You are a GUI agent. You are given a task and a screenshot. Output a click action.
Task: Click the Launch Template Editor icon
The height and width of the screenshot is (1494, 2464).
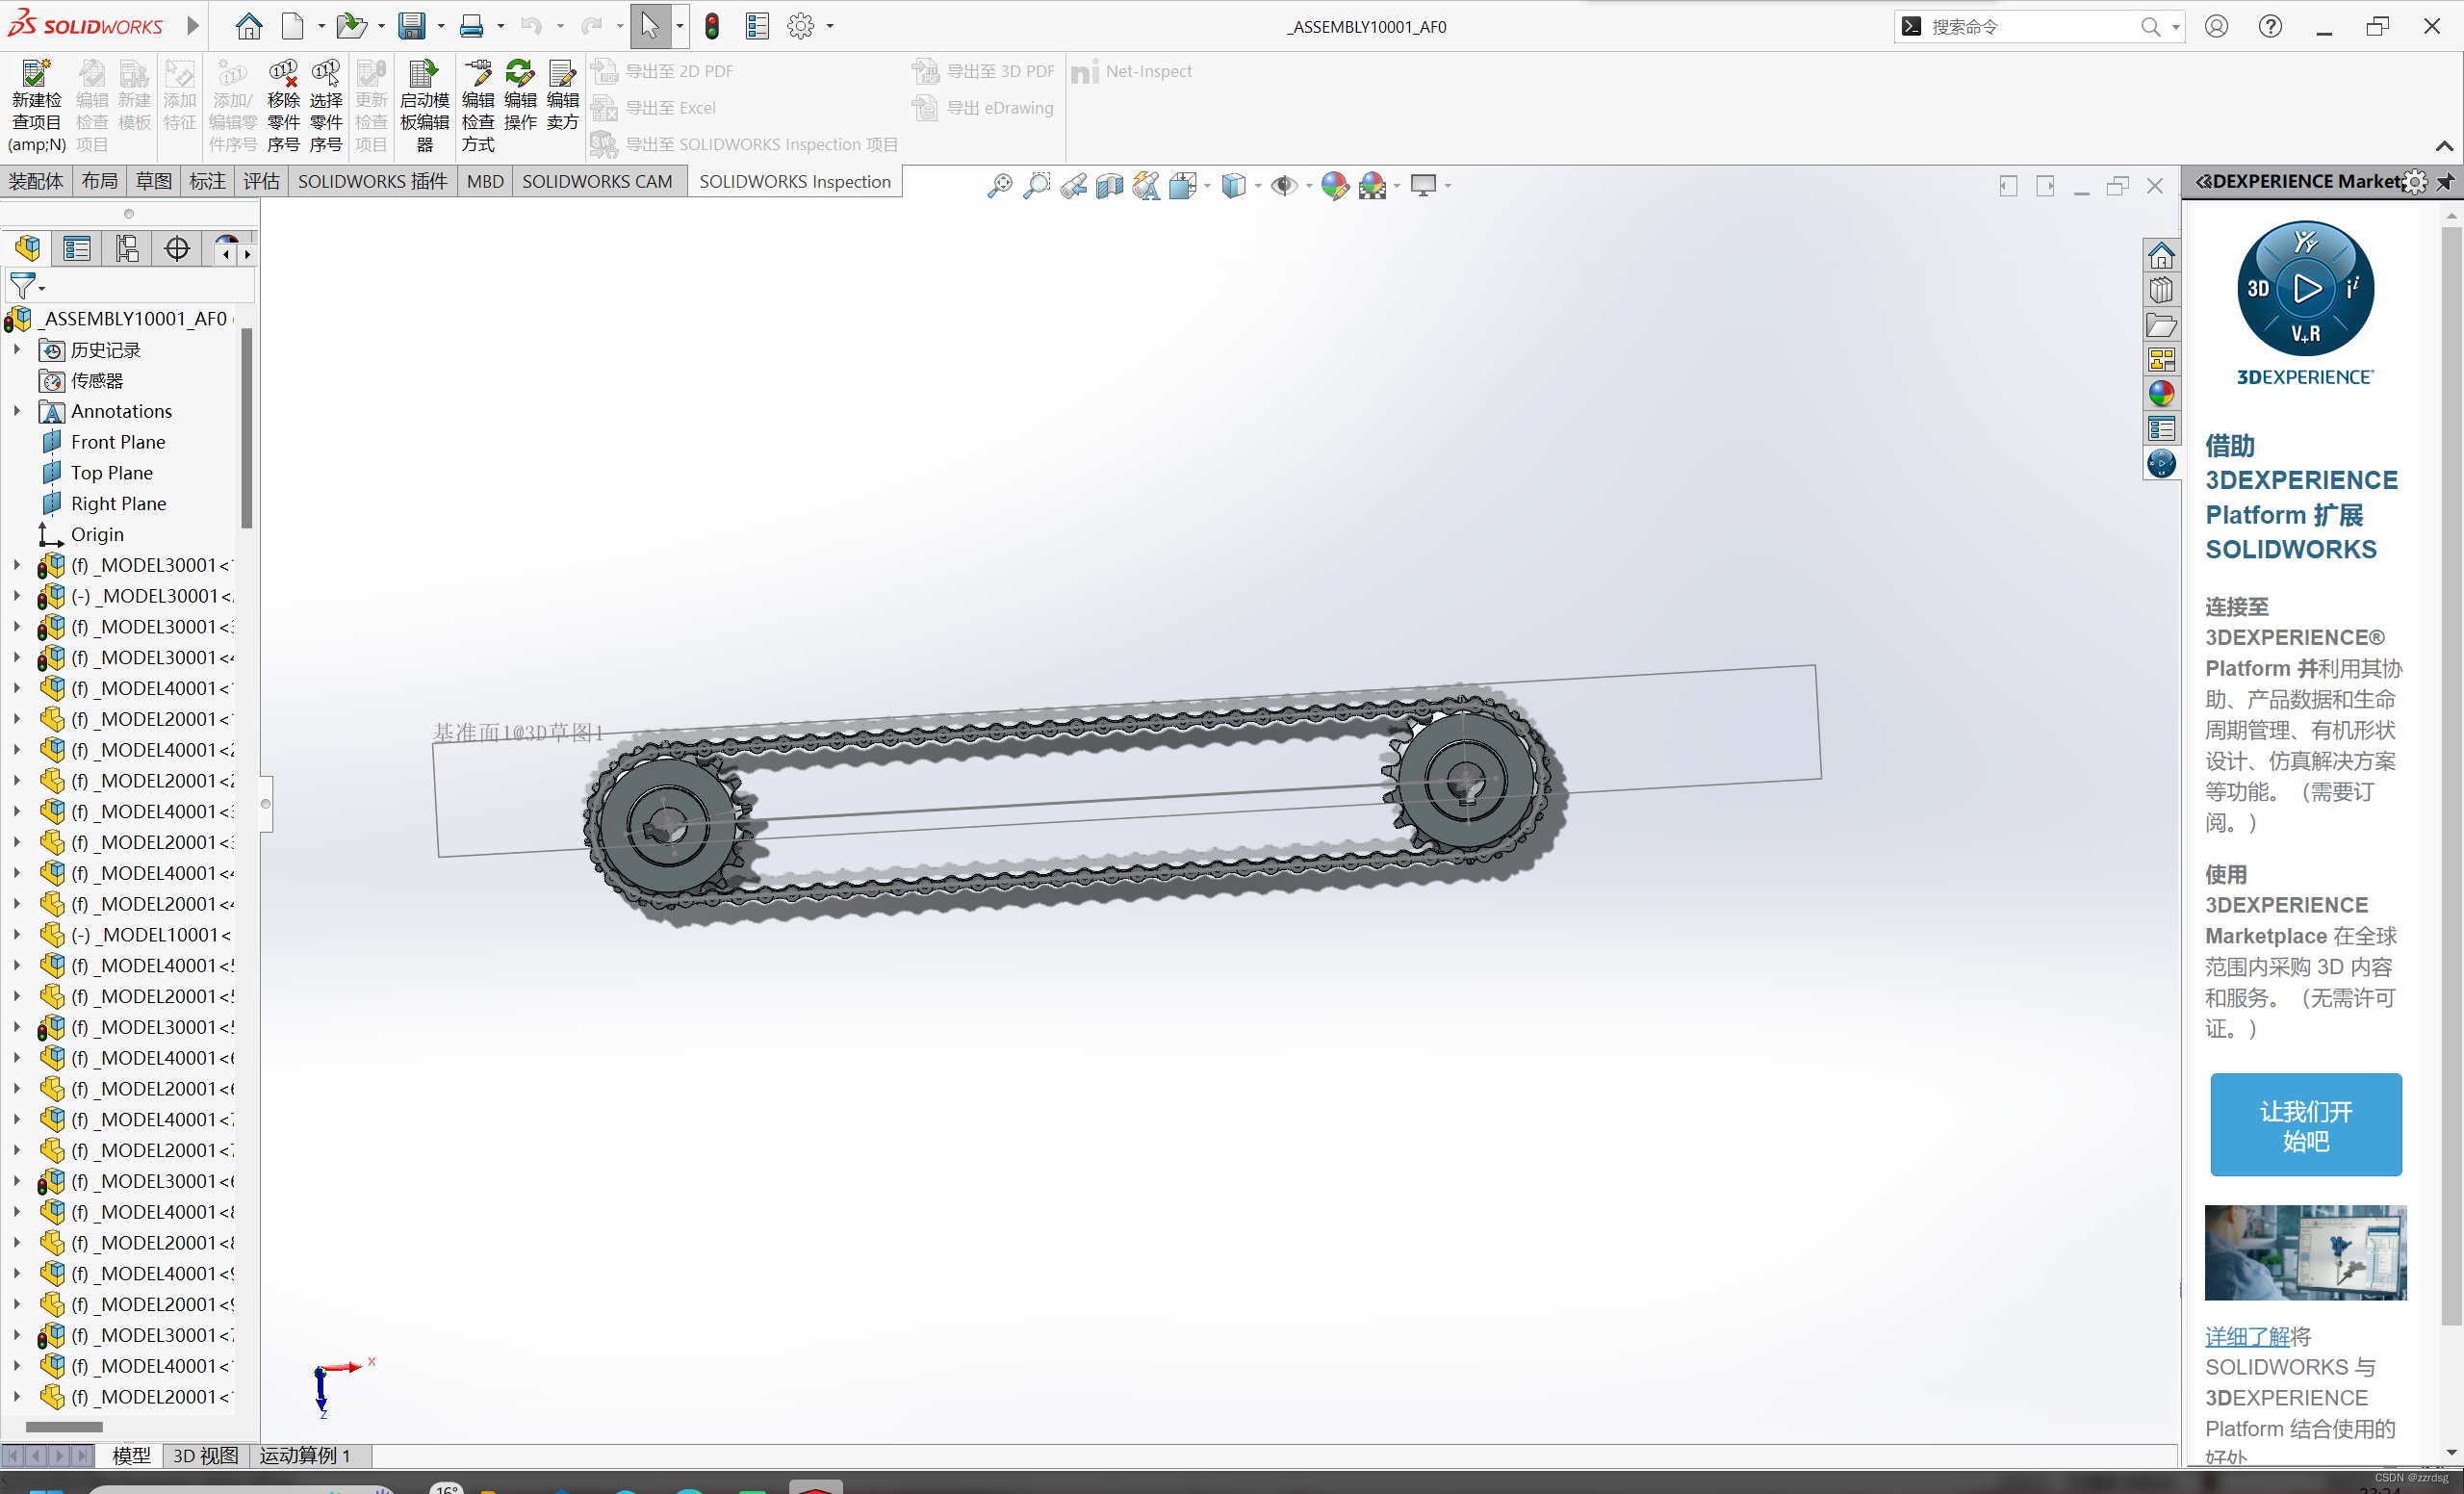(x=424, y=74)
